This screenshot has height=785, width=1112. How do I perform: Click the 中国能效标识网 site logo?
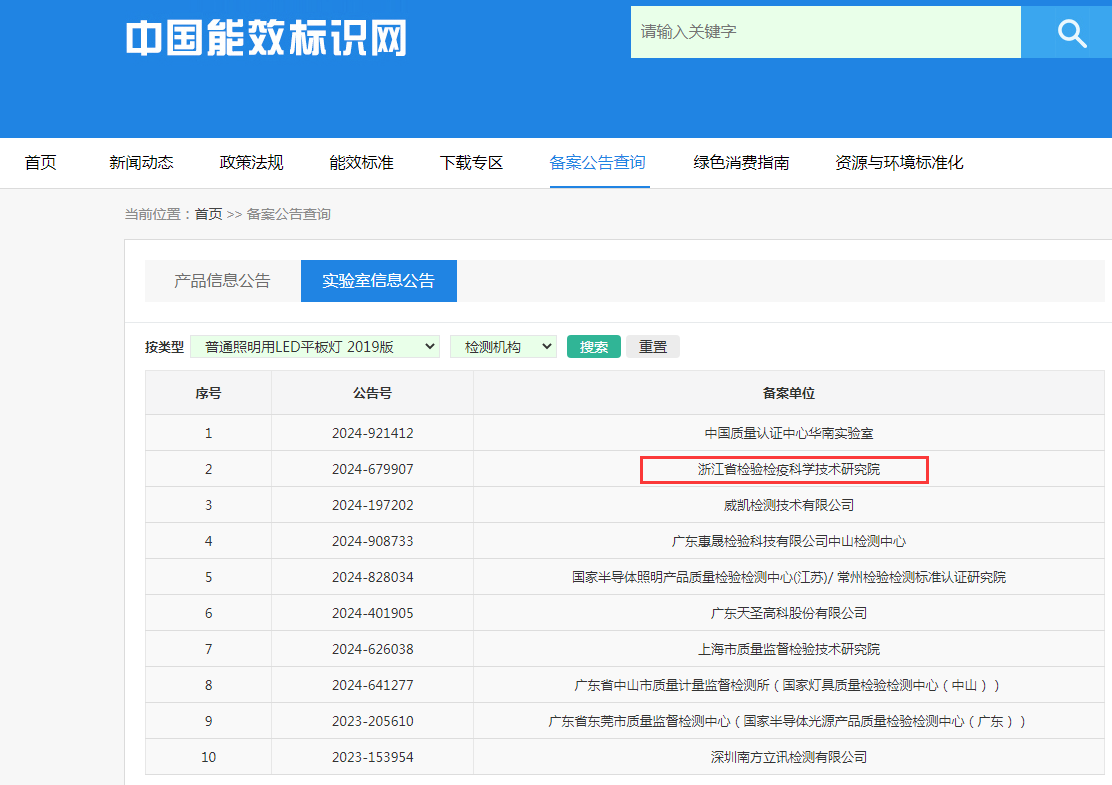coord(266,38)
